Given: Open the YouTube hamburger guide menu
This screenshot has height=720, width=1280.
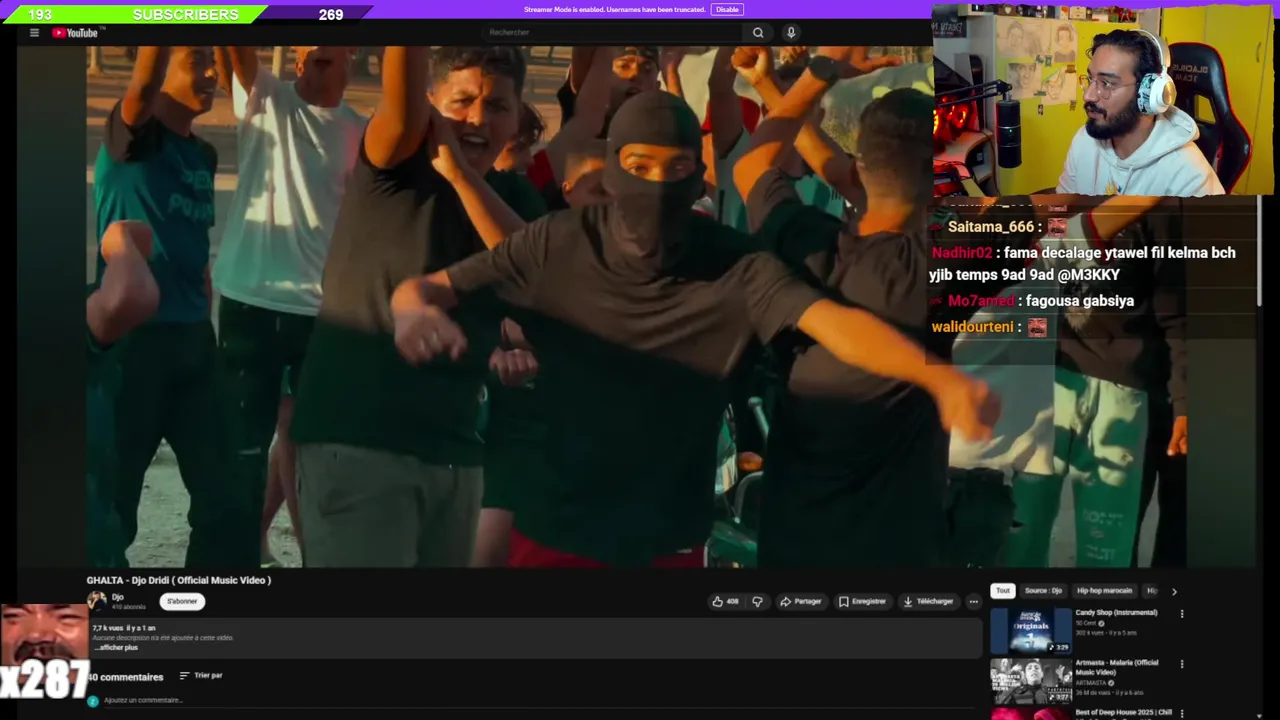Looking at the screenshot, I should [34, 33].
